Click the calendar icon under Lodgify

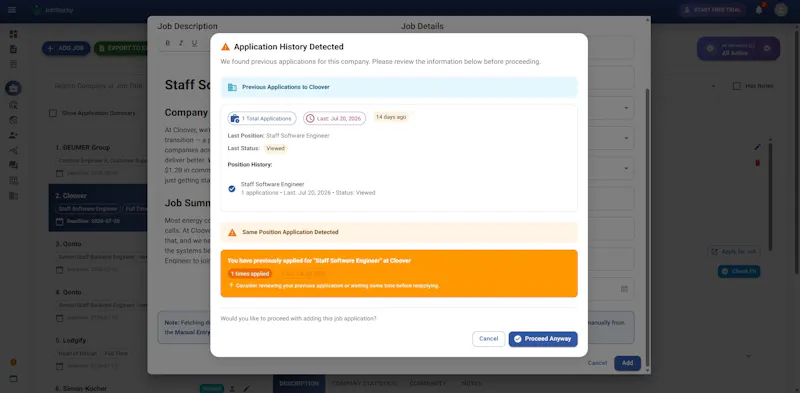(x=60, y=366)
